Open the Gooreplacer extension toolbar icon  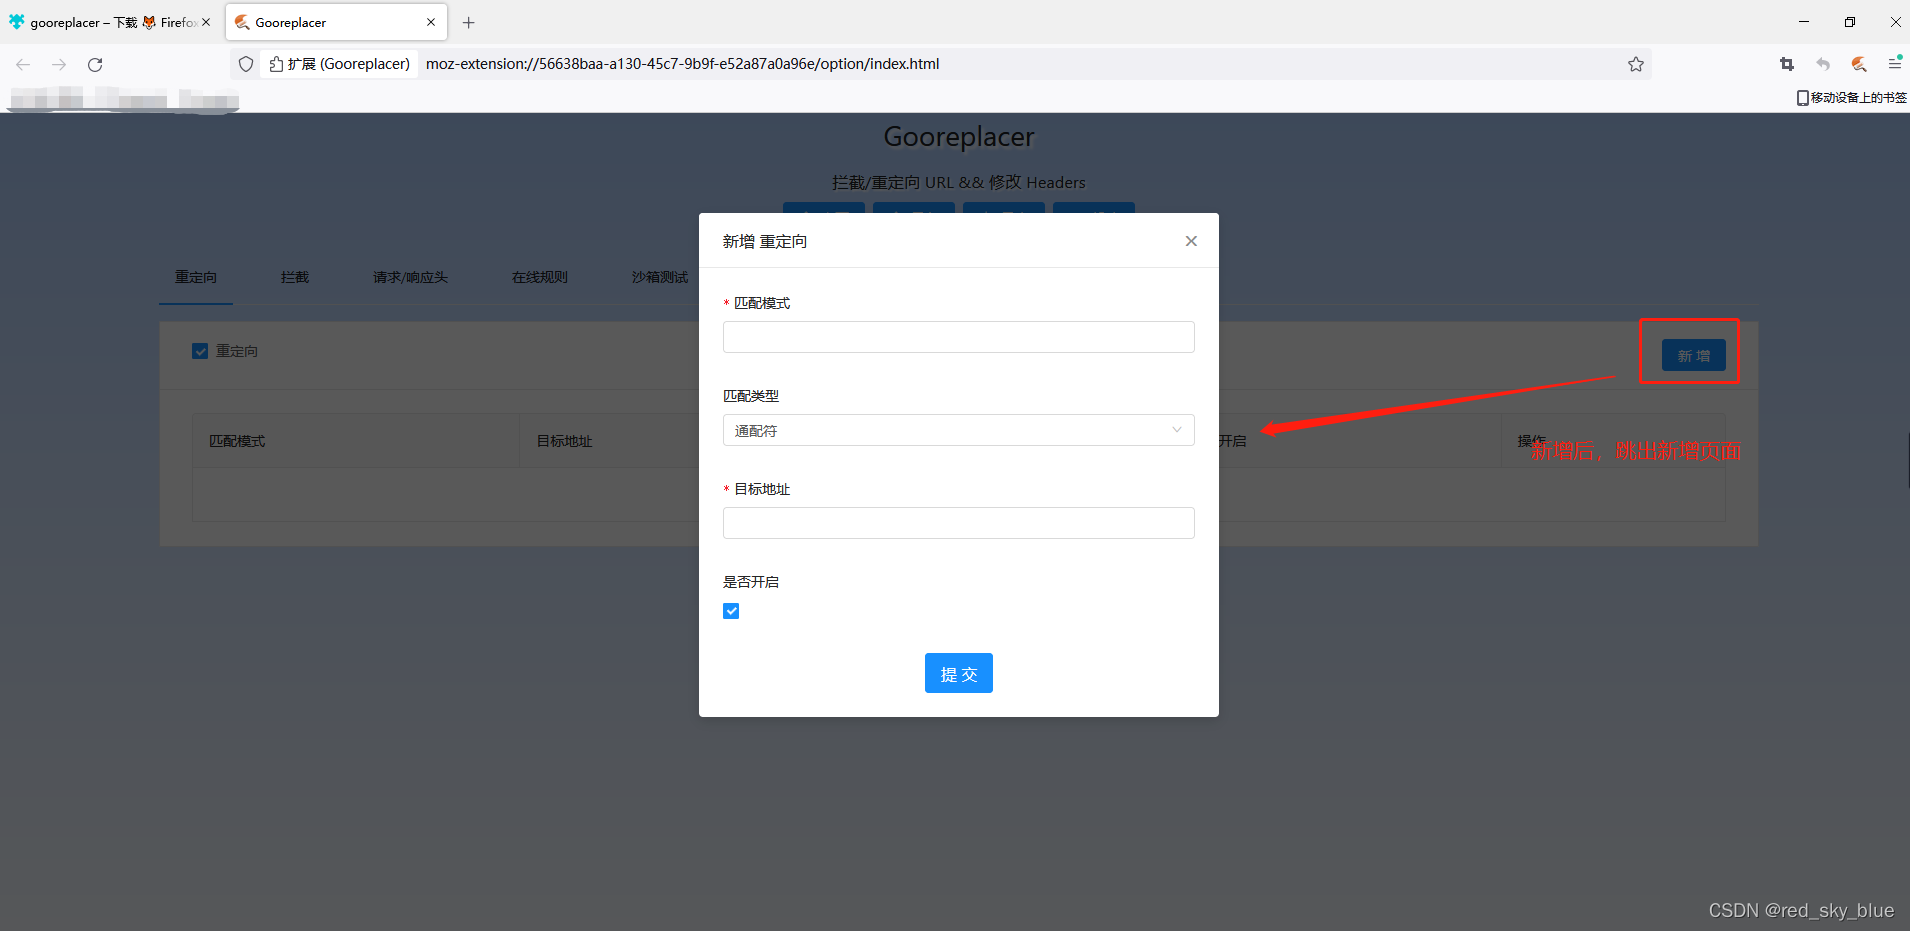coord(1859,64)
